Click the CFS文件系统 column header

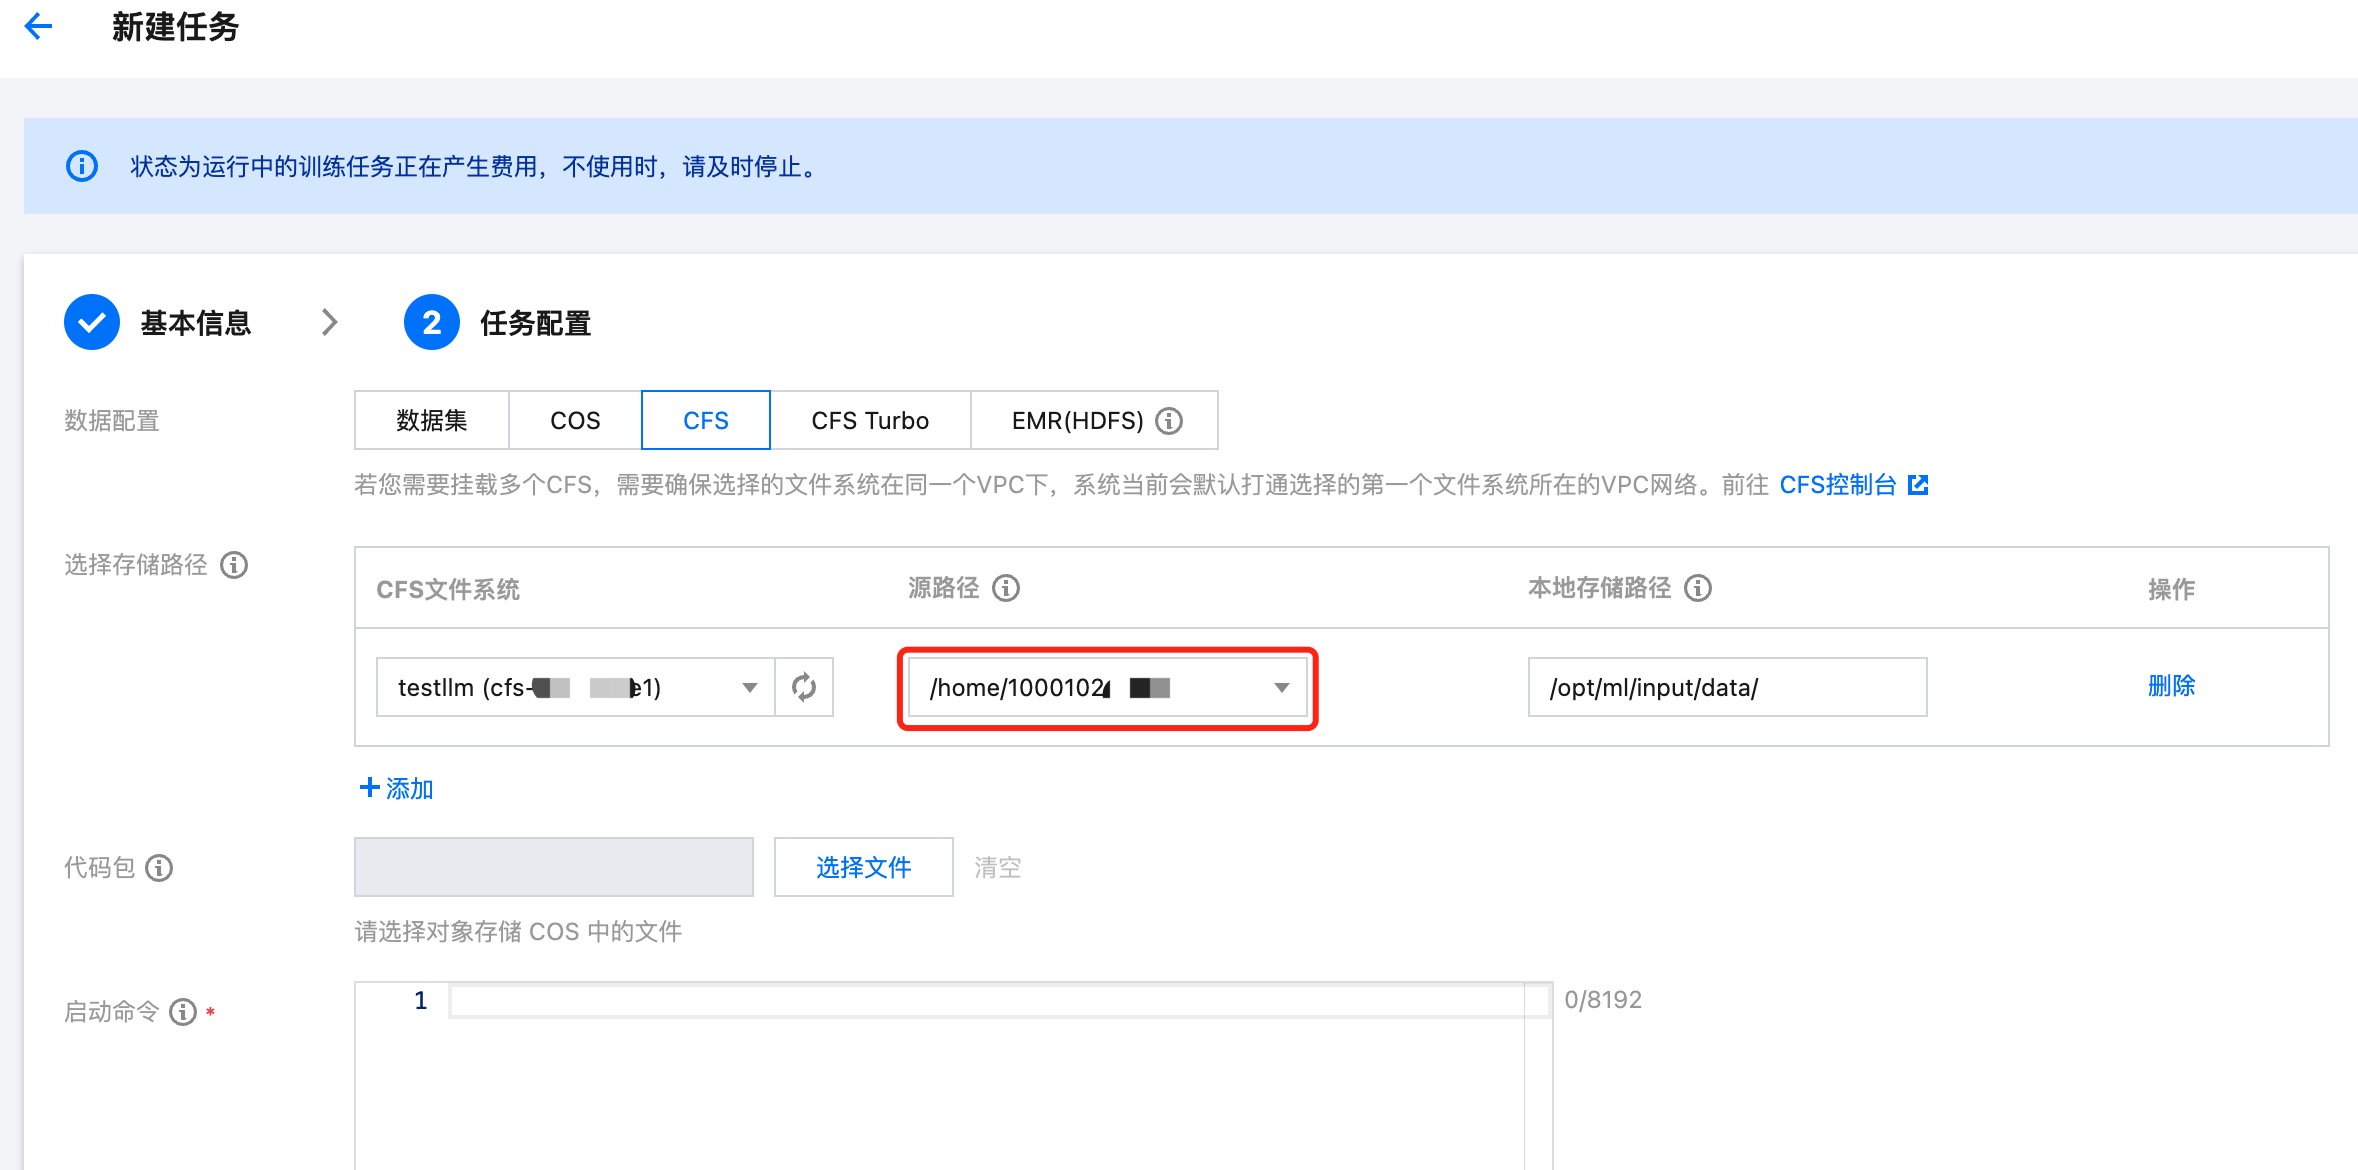pyautogui.click(x=448, y=590)
